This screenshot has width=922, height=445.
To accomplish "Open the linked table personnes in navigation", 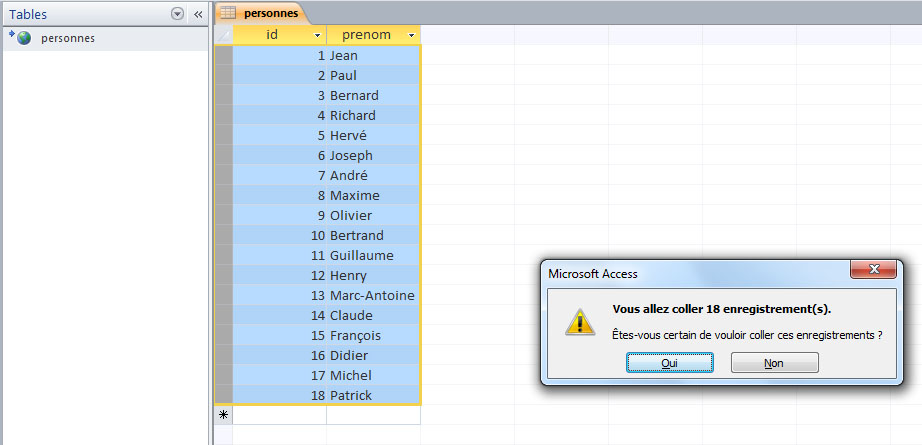I will pos(68,38).
